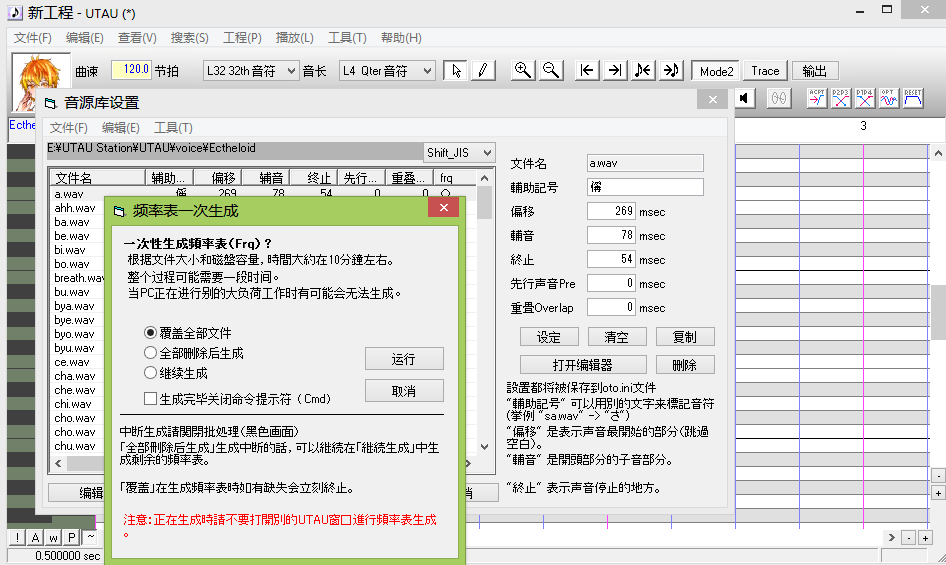Jump to start with the left-bar arrow icon
Screen dimensions: 946x565
click(x=586, y=71)
